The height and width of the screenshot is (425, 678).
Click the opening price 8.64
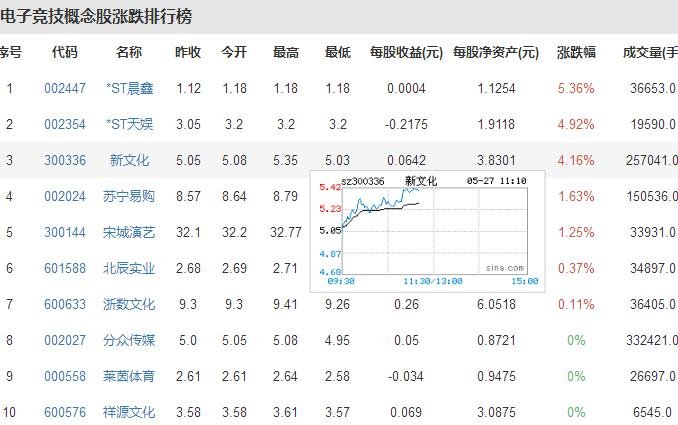pos(234,196)
